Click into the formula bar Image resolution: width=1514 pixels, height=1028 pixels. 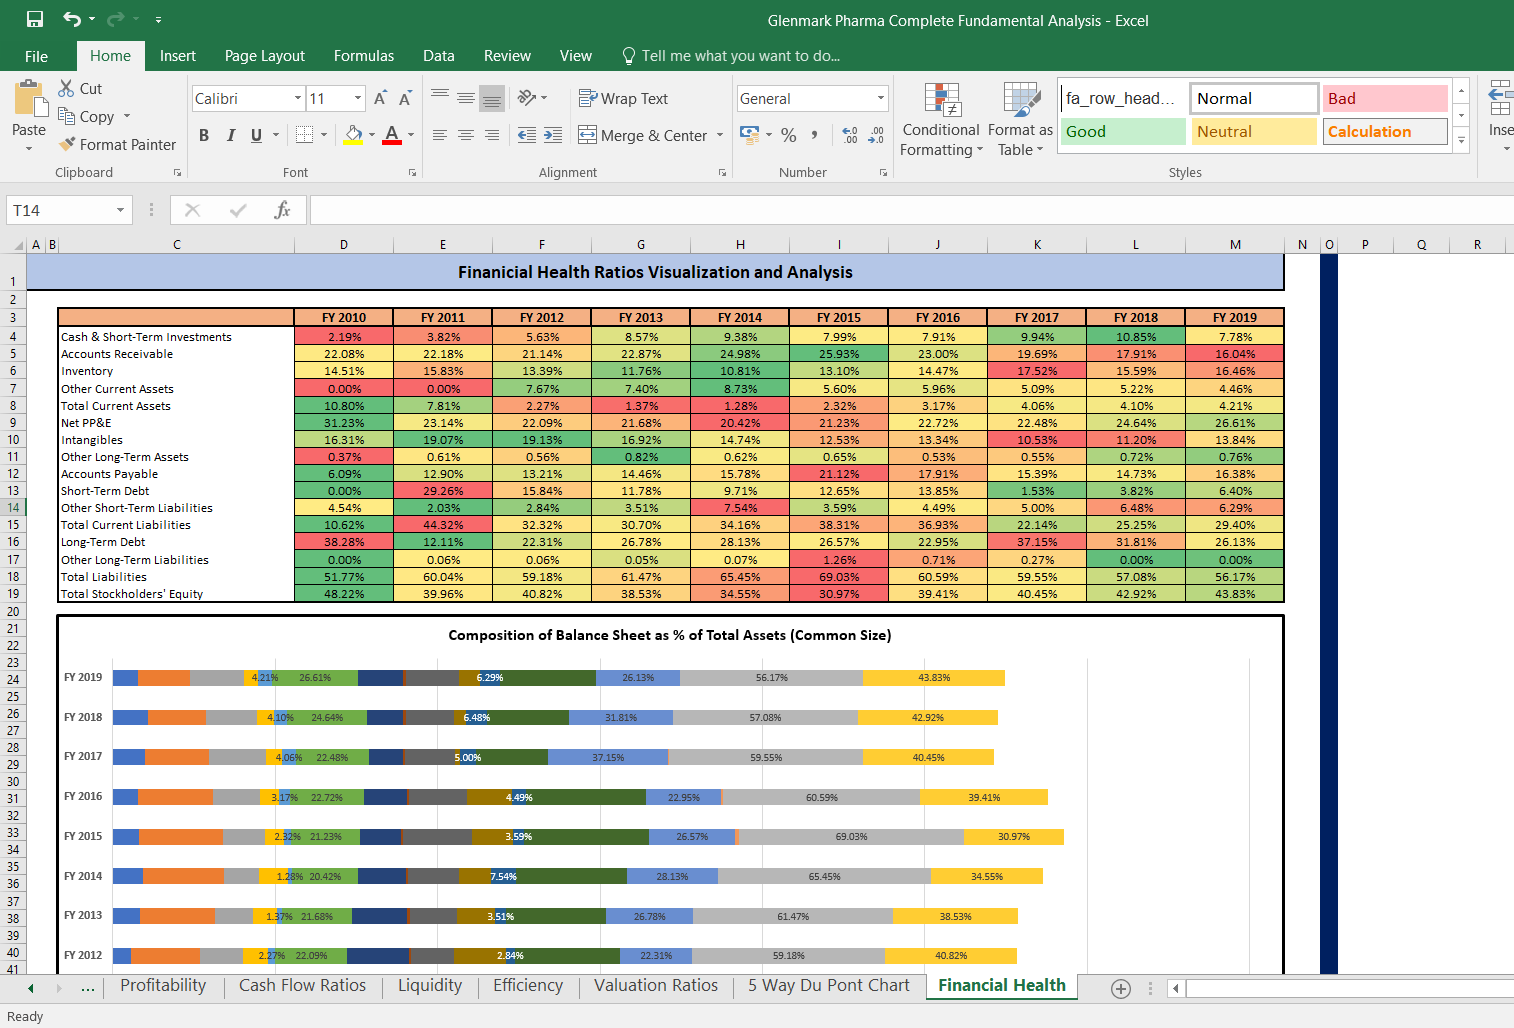point(910,210)
